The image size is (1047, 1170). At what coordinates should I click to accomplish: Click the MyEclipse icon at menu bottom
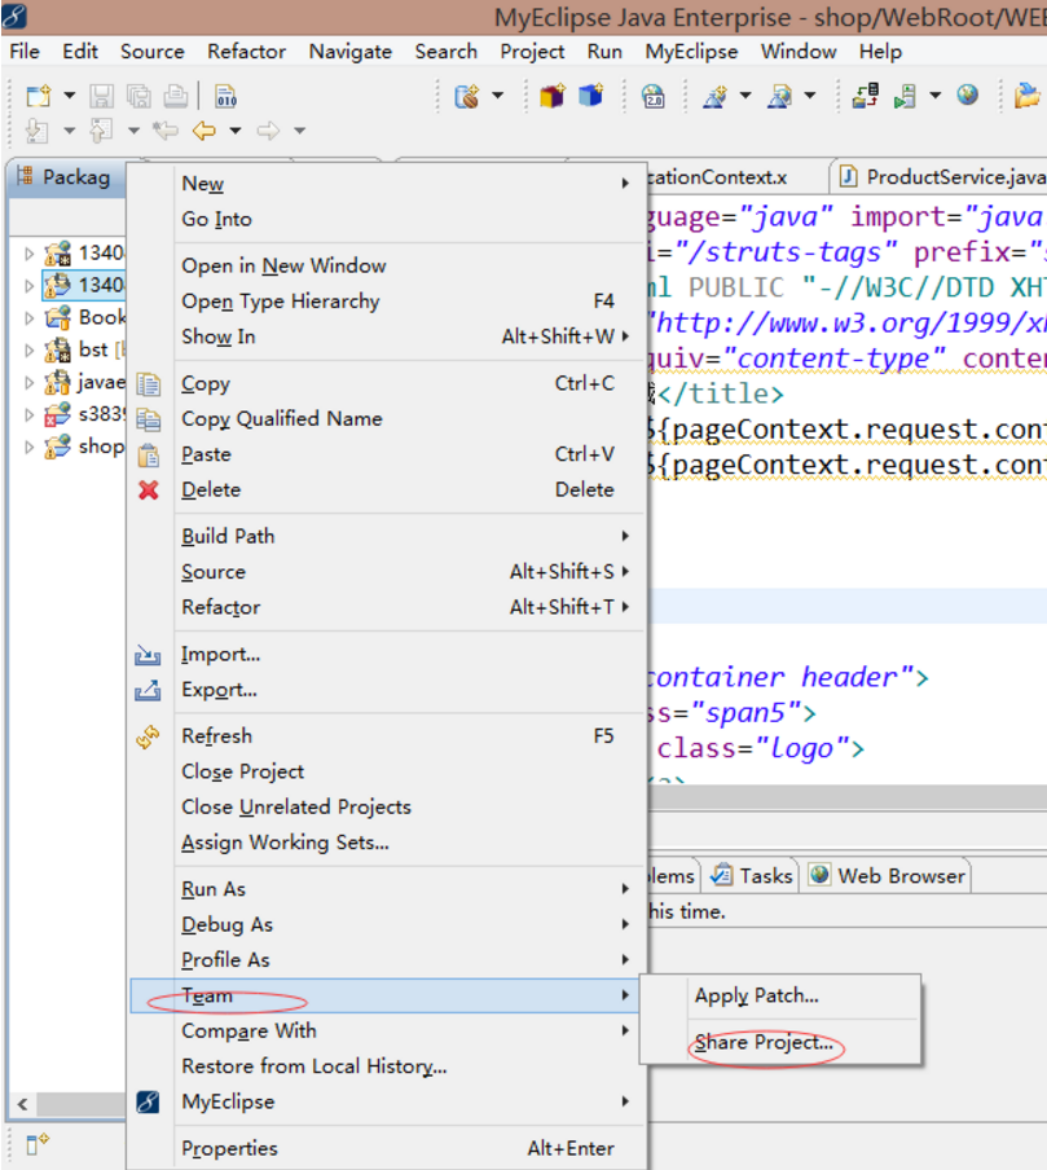pyautogui.click(x=148, y=1101)
